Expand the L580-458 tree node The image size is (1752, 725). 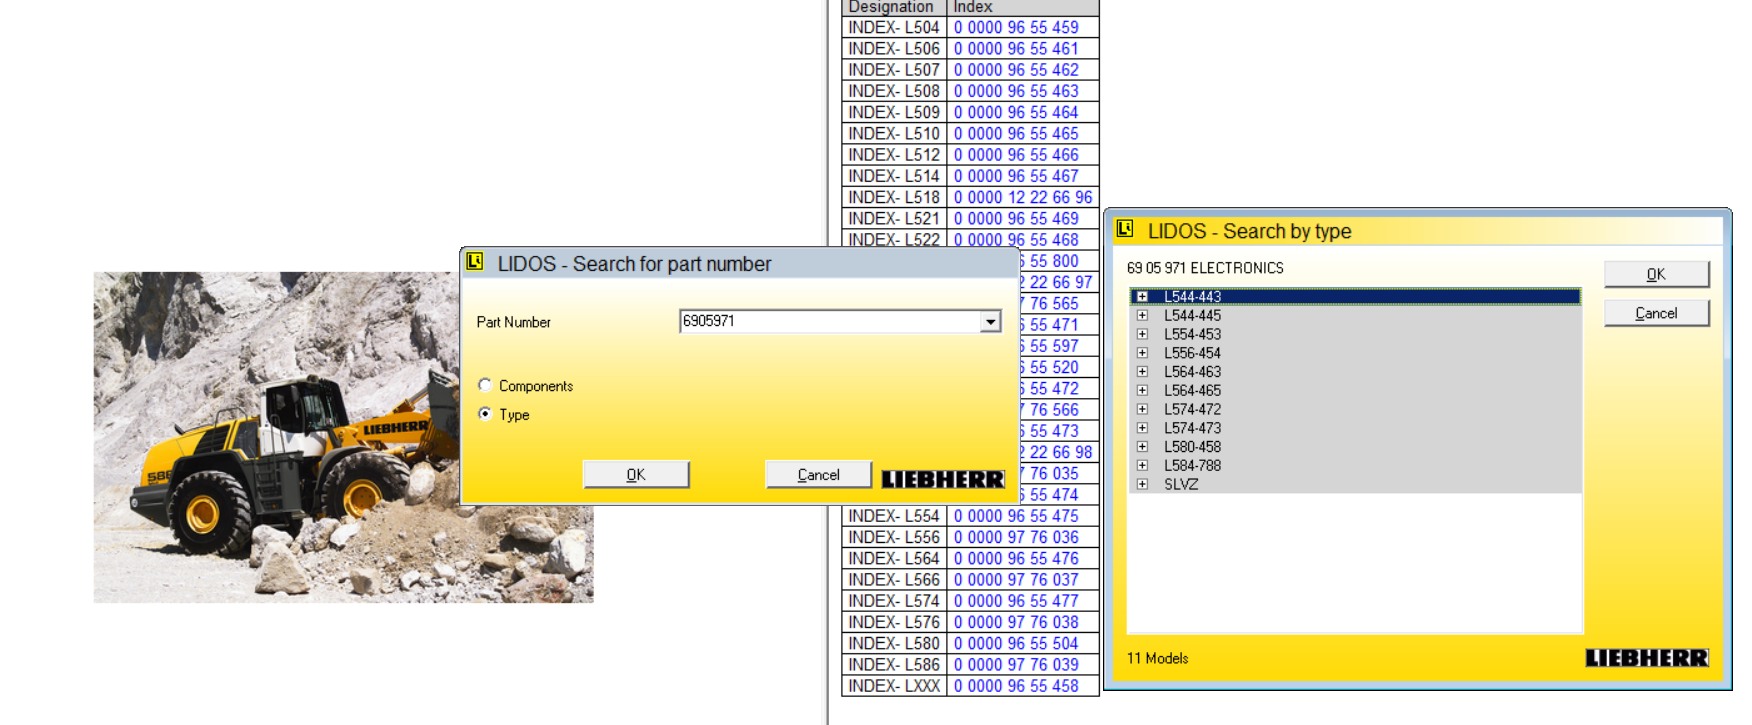click(x=1142, y=447)
